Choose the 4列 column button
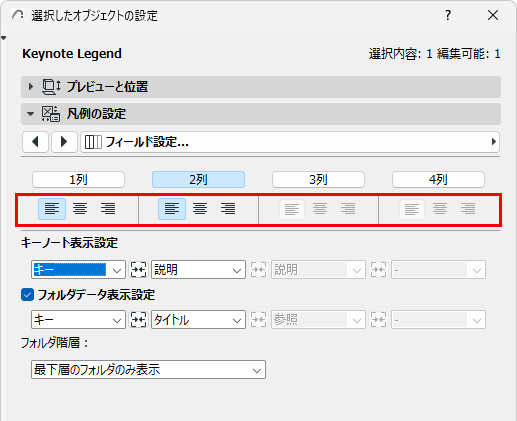 tap(438, 180)
